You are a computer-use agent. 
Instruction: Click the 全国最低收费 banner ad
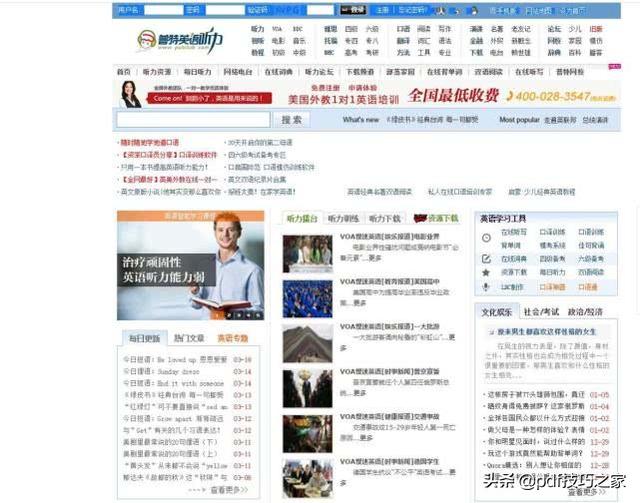coord(453,96)
